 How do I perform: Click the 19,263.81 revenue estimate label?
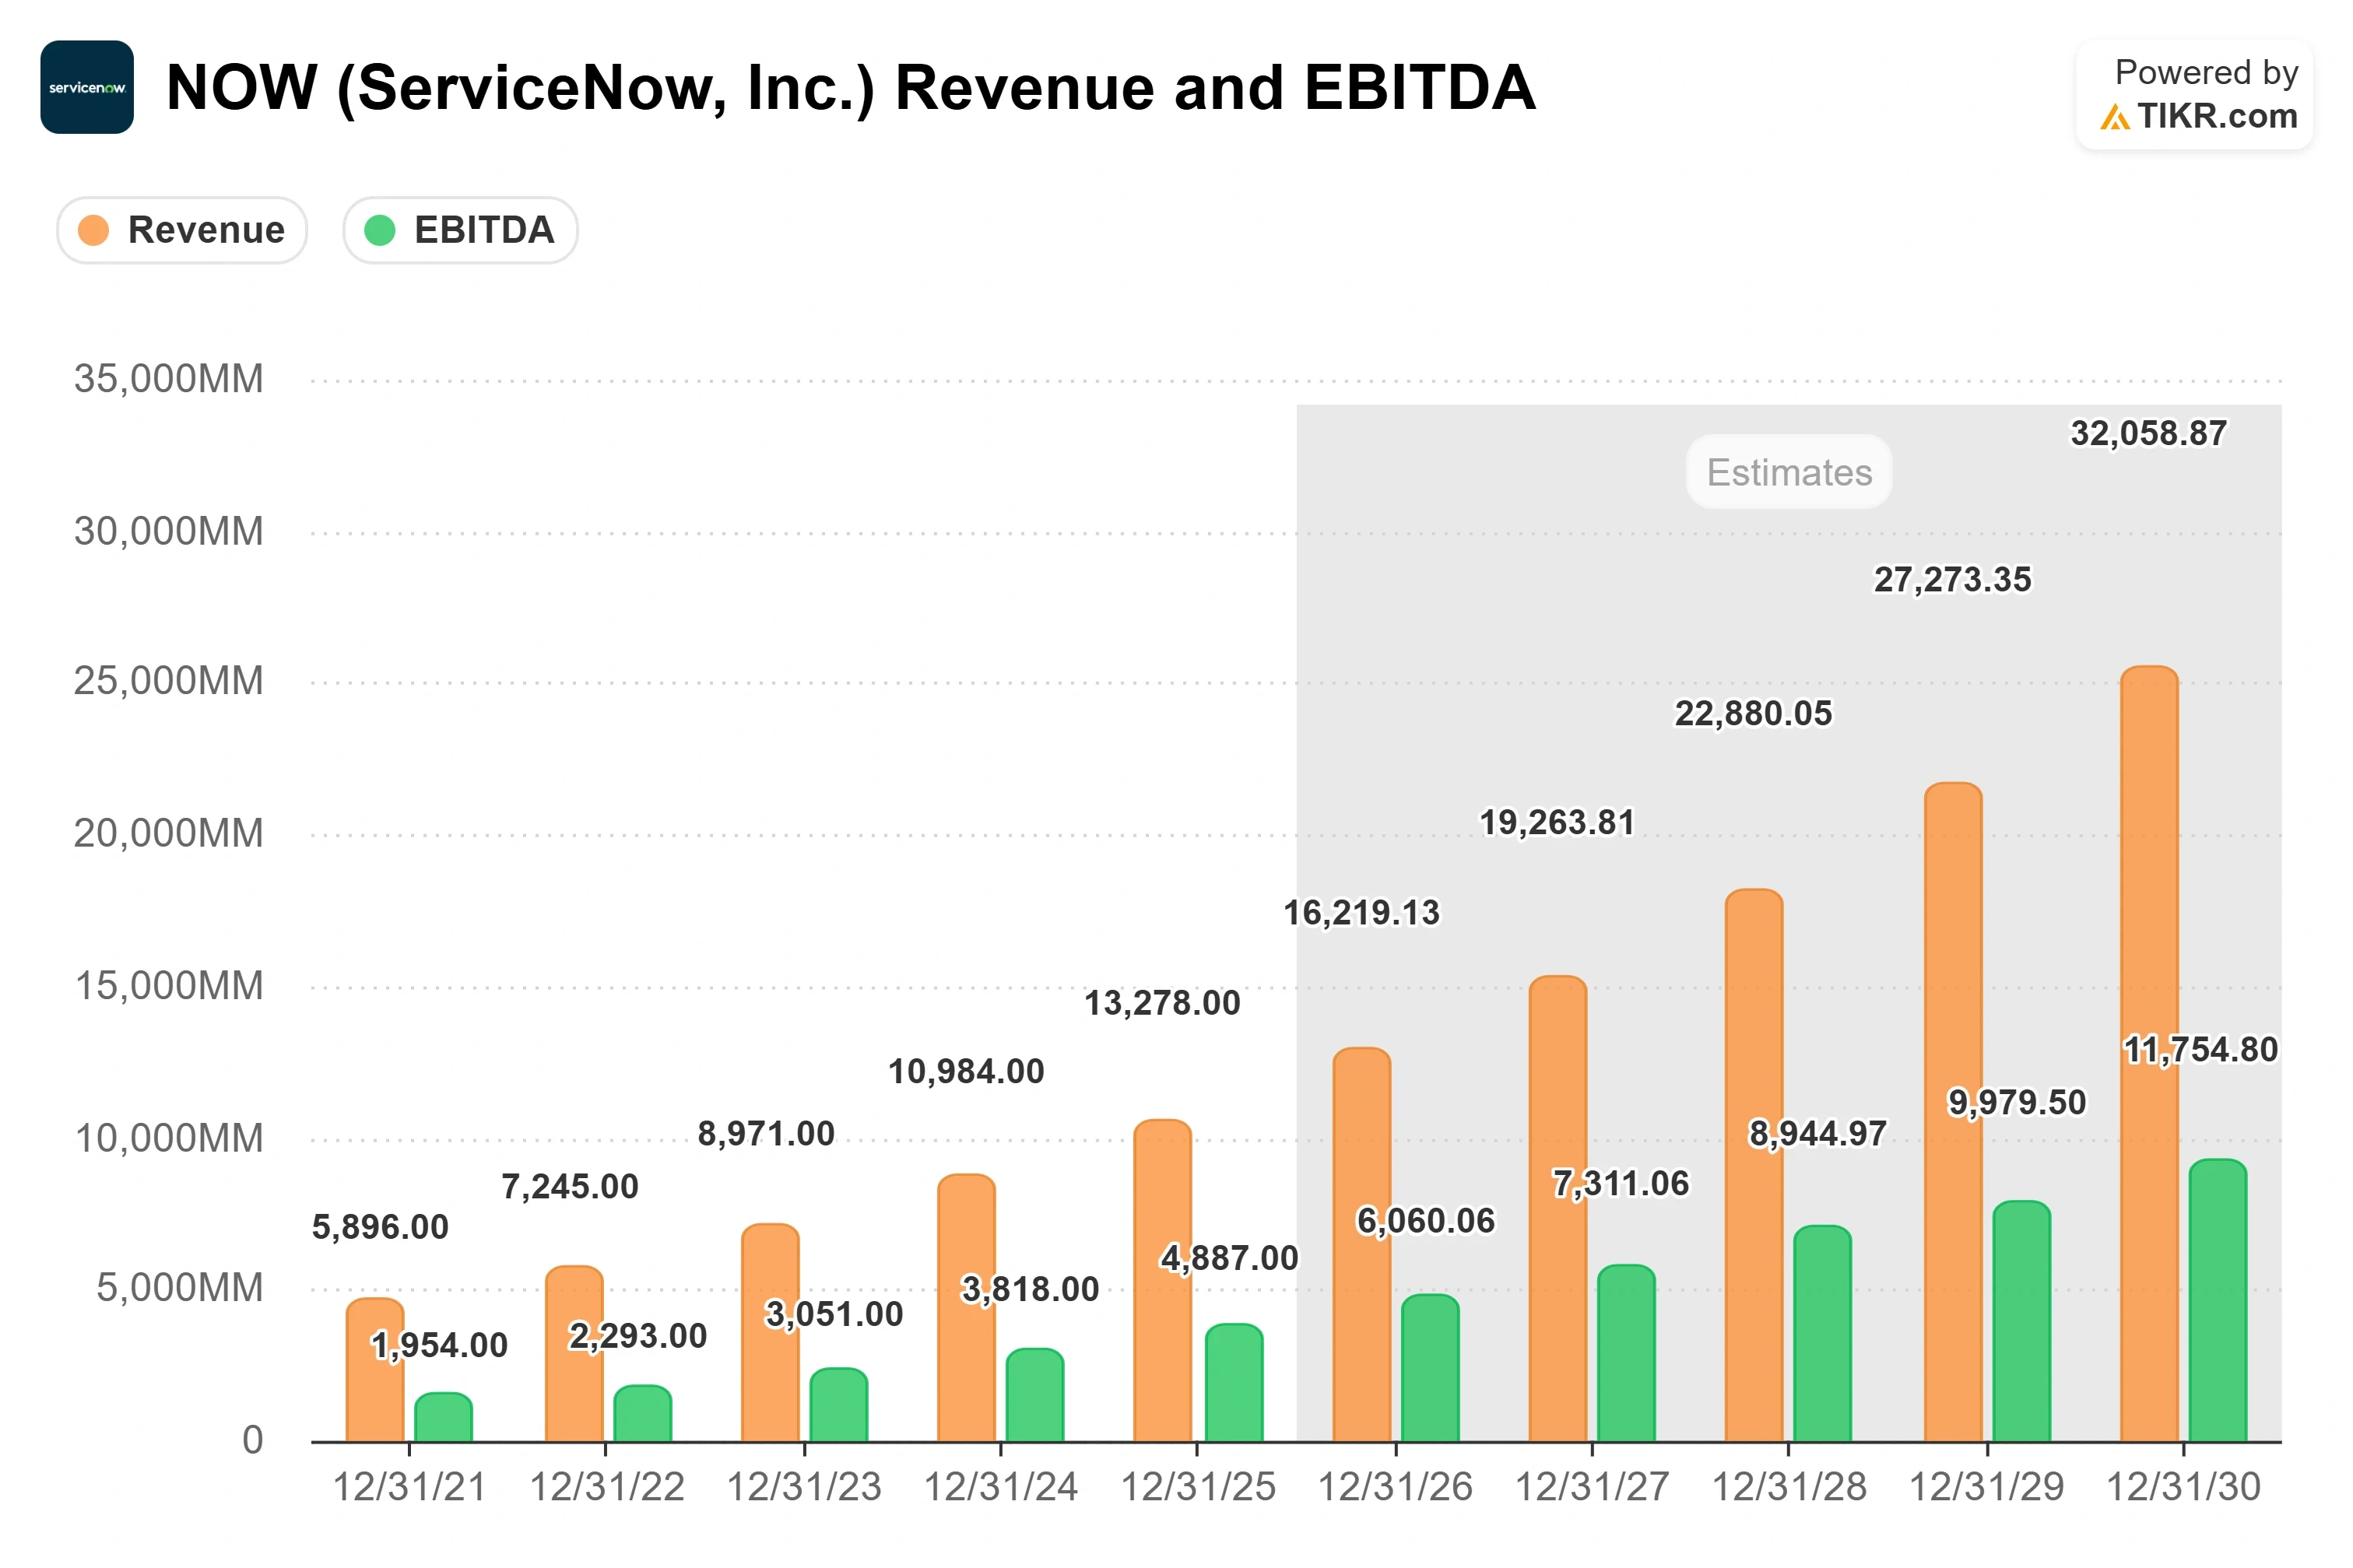point(1557,823)
